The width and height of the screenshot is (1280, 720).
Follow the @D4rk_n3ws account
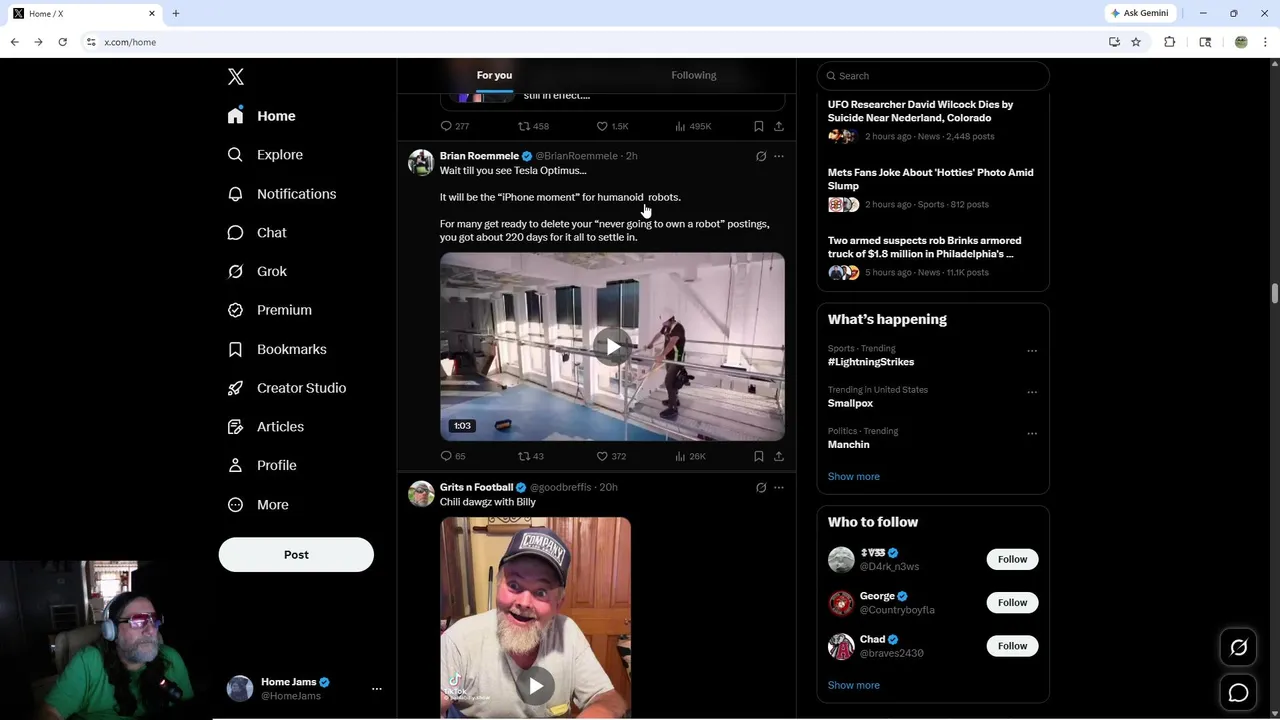click(1012, 560)
